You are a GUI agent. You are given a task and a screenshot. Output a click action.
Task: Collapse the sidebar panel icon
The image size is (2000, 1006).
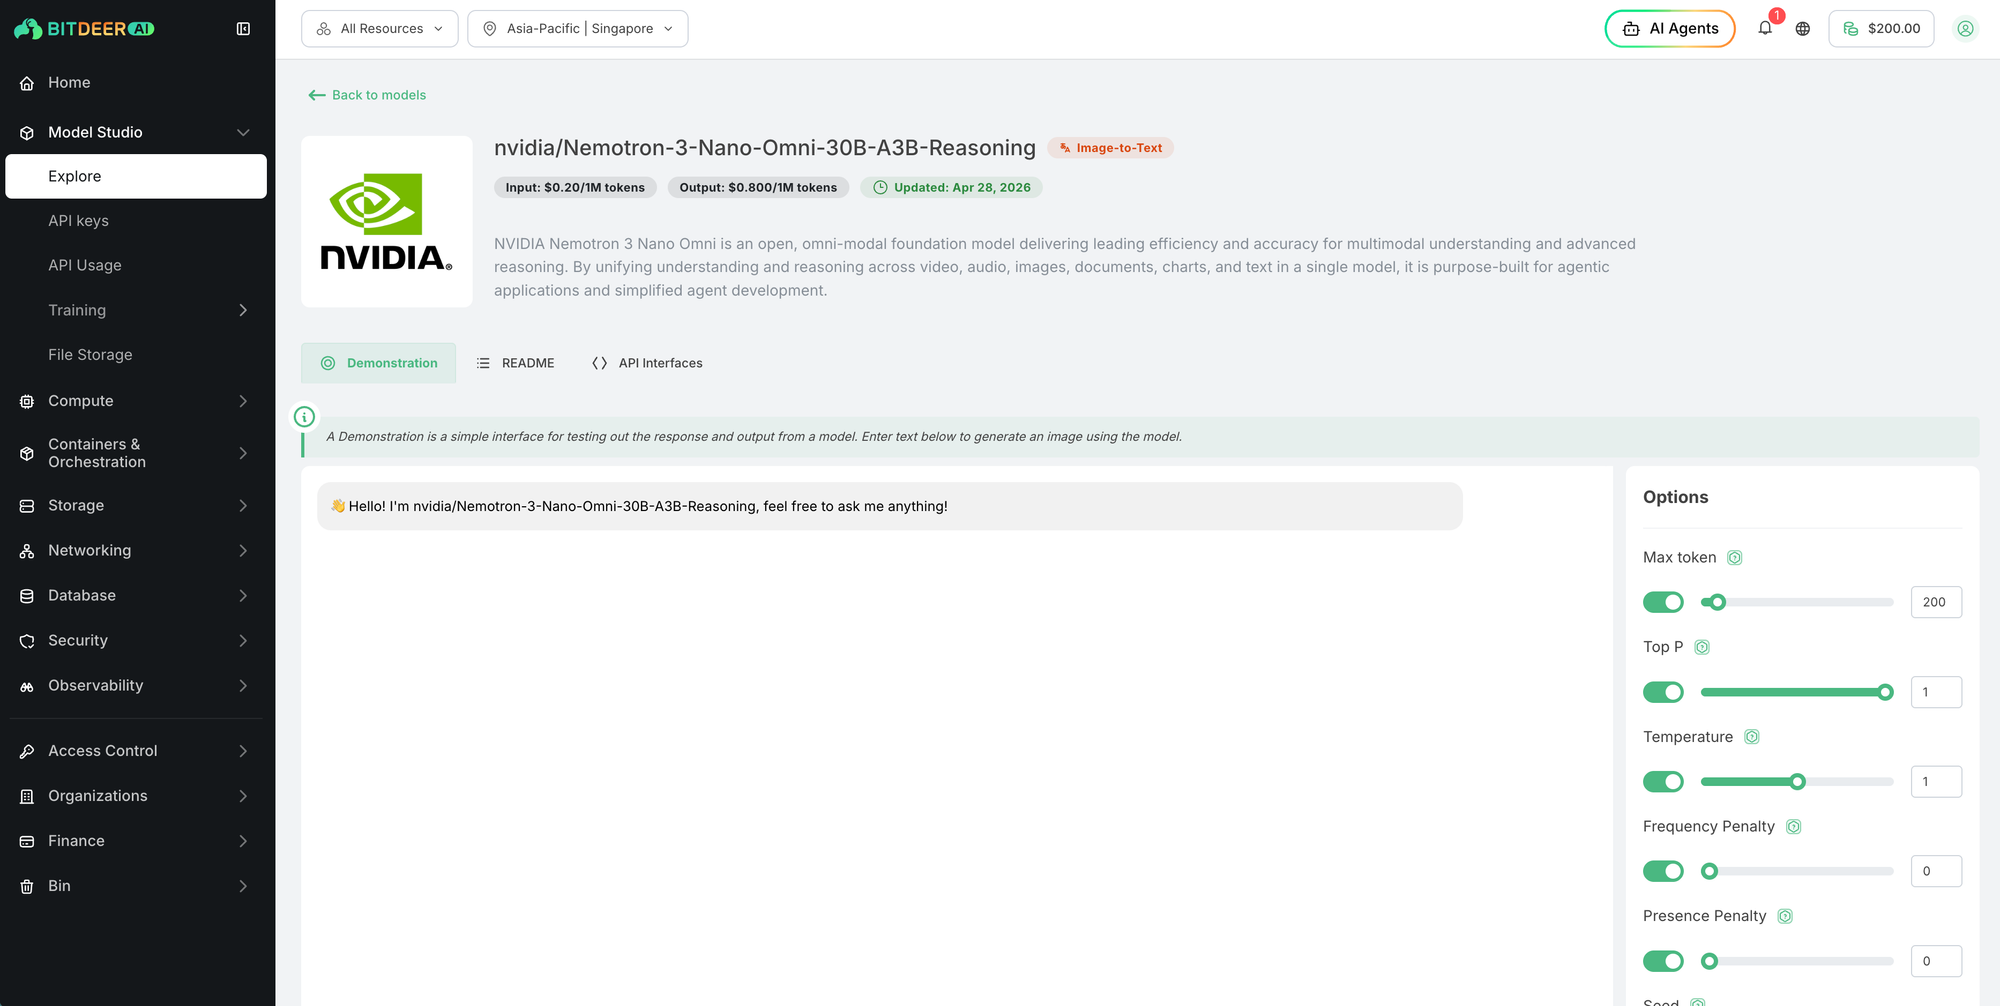243,29
